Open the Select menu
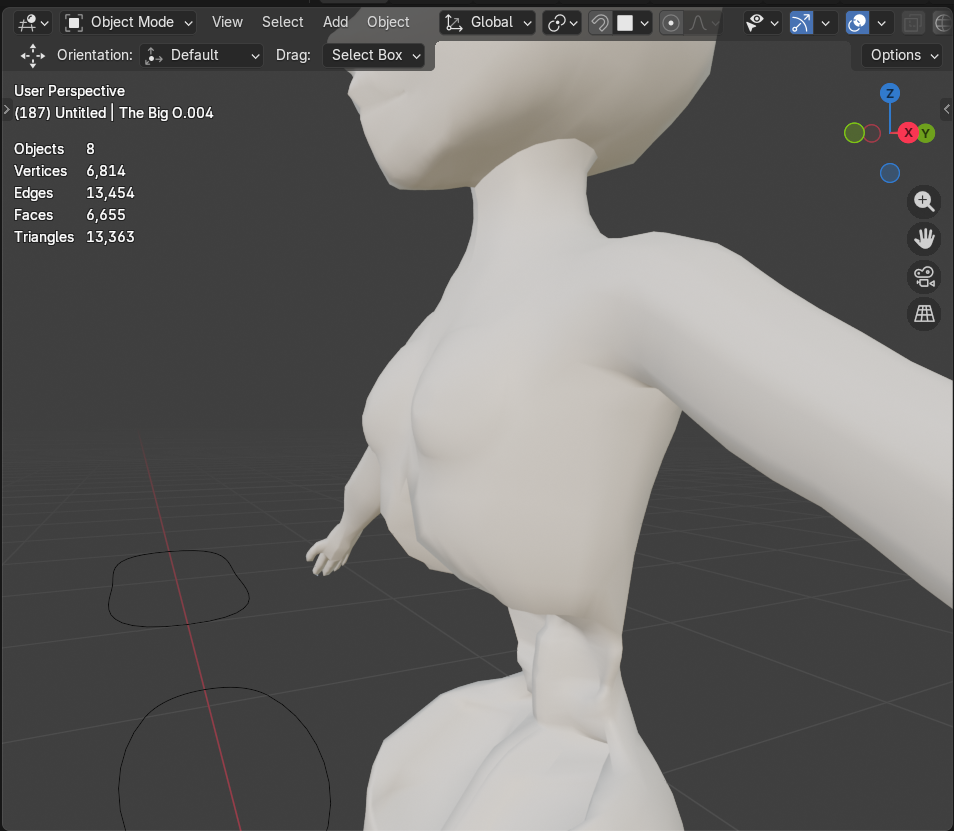This screenshot has width=954, height=831. pos(282,23)
